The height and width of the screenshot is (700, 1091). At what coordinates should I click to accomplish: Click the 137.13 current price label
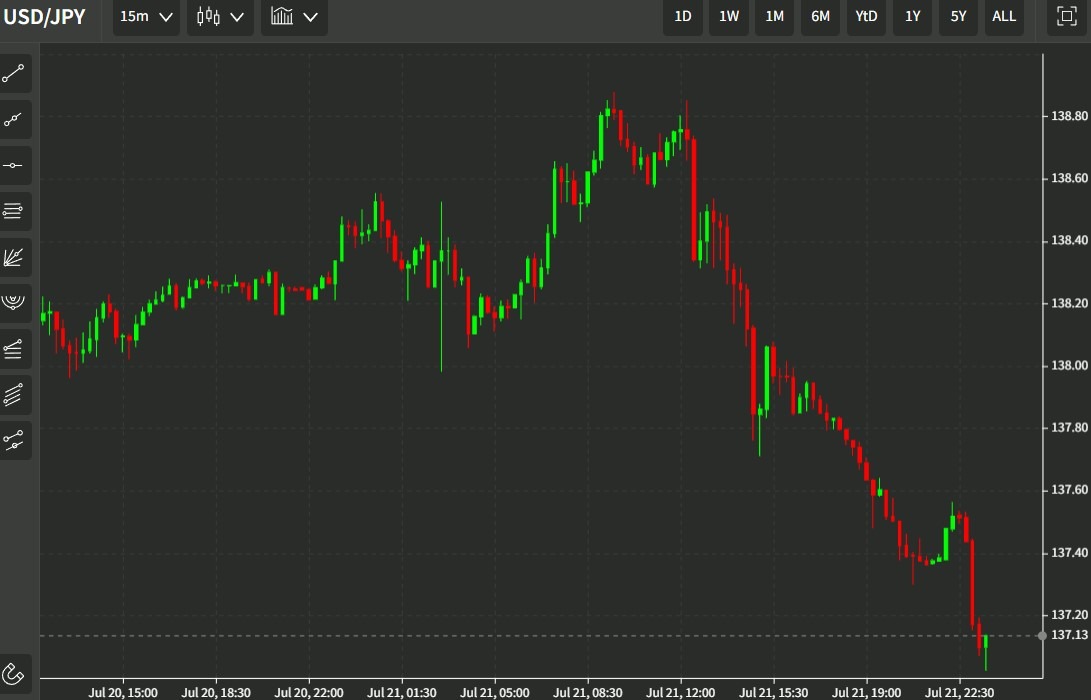(1069, 635)
